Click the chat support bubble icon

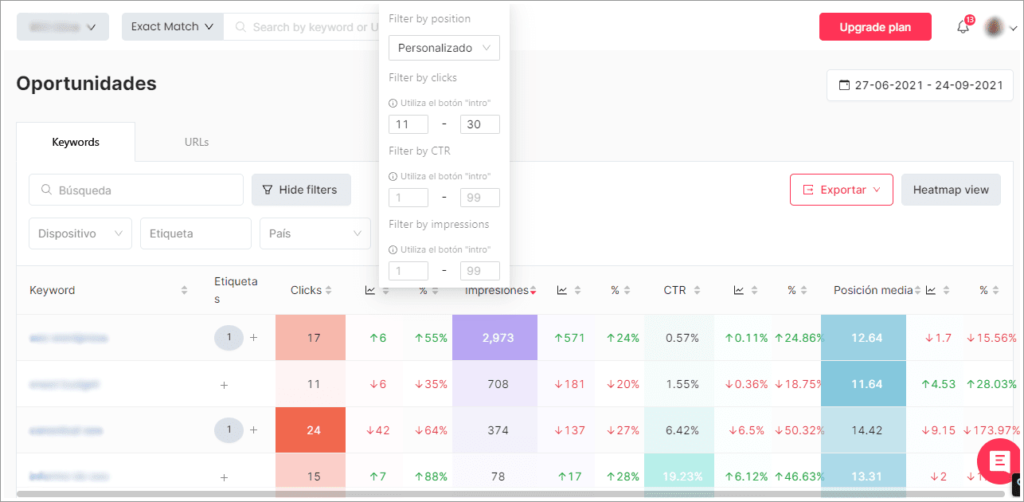click(x=999, y=461)
